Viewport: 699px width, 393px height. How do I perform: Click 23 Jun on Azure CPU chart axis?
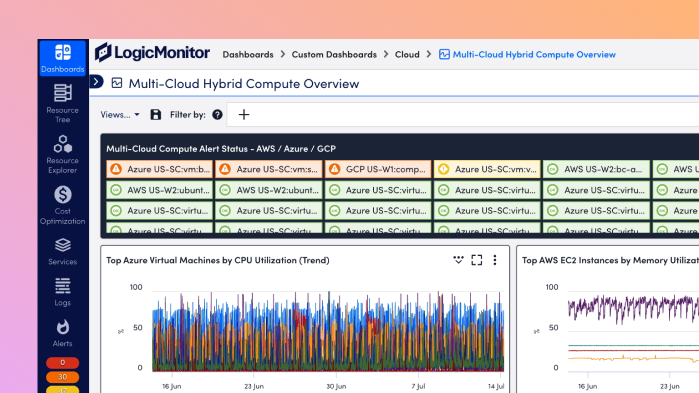(x=254, y=386)
